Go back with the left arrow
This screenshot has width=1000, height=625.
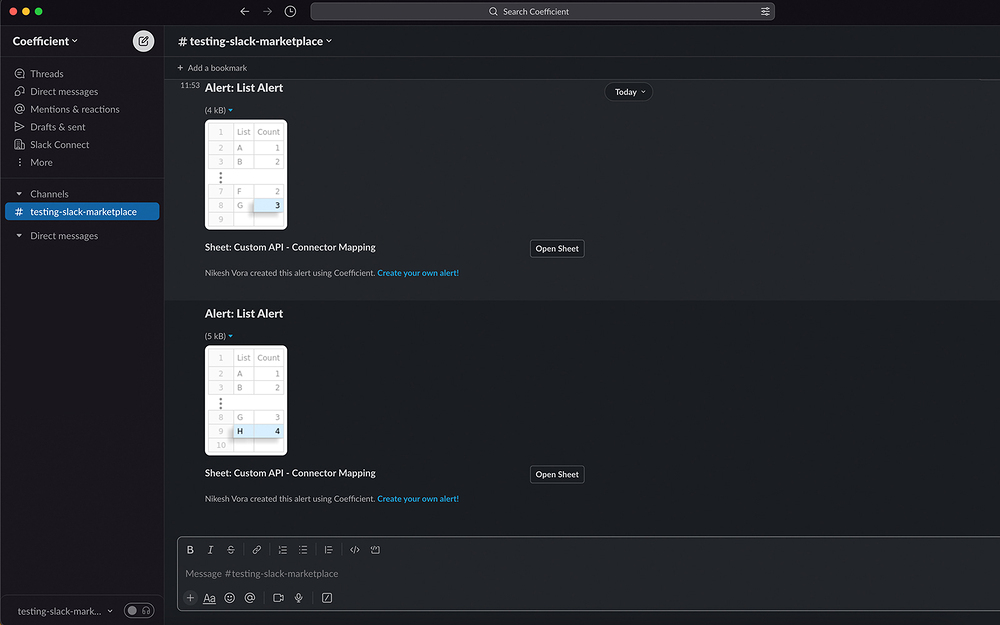[244, 11]
